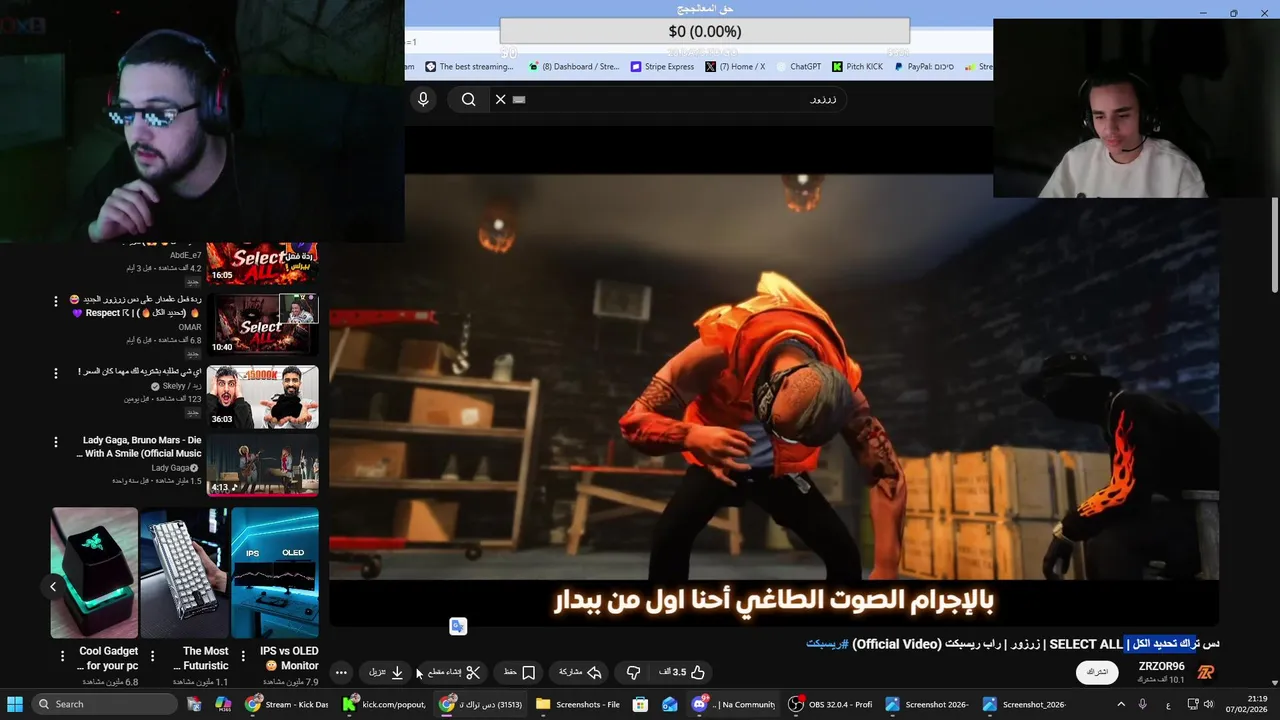This screenshot has height=720, width=1280.
Task: Click the $0 (0.00%) donation goal bar
Action: click(x=704, y=31)
